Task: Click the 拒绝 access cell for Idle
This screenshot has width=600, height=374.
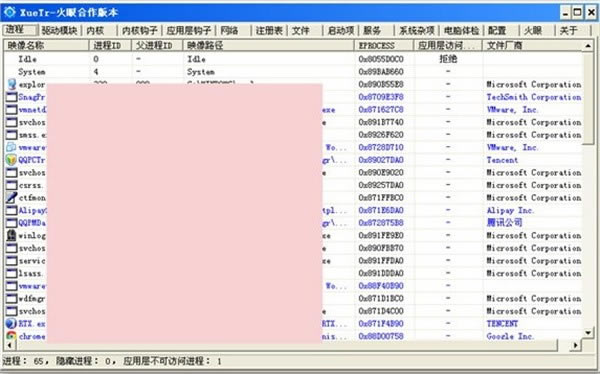Action: pos(448,59)
